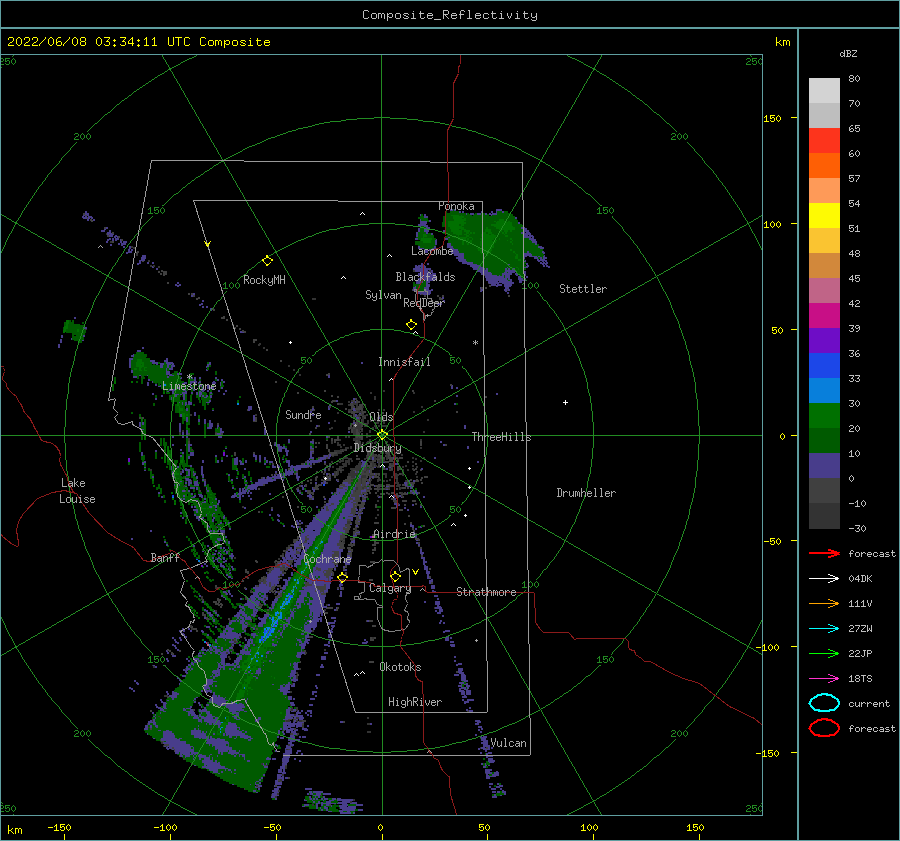Click the Calgary city label
900x841 pixels.
pyautogui.click(x=390, y=588)
